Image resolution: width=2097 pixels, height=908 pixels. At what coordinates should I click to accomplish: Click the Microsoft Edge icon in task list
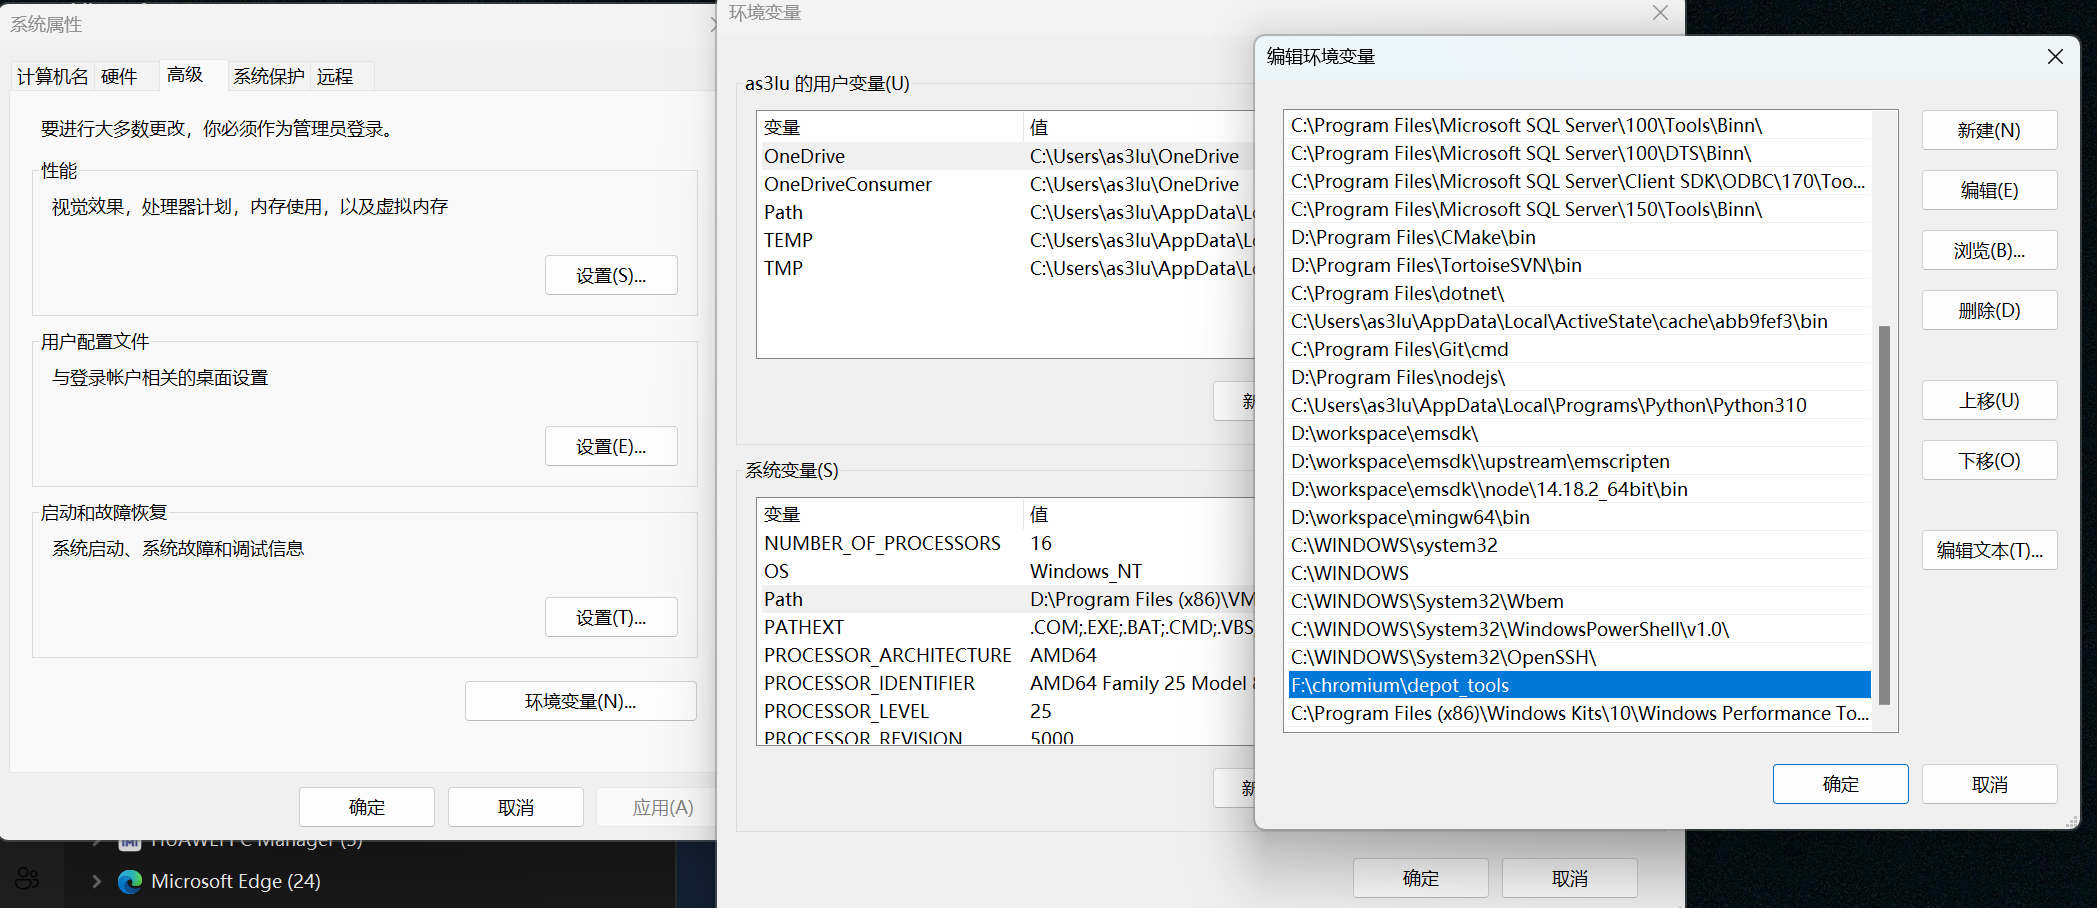130,881
